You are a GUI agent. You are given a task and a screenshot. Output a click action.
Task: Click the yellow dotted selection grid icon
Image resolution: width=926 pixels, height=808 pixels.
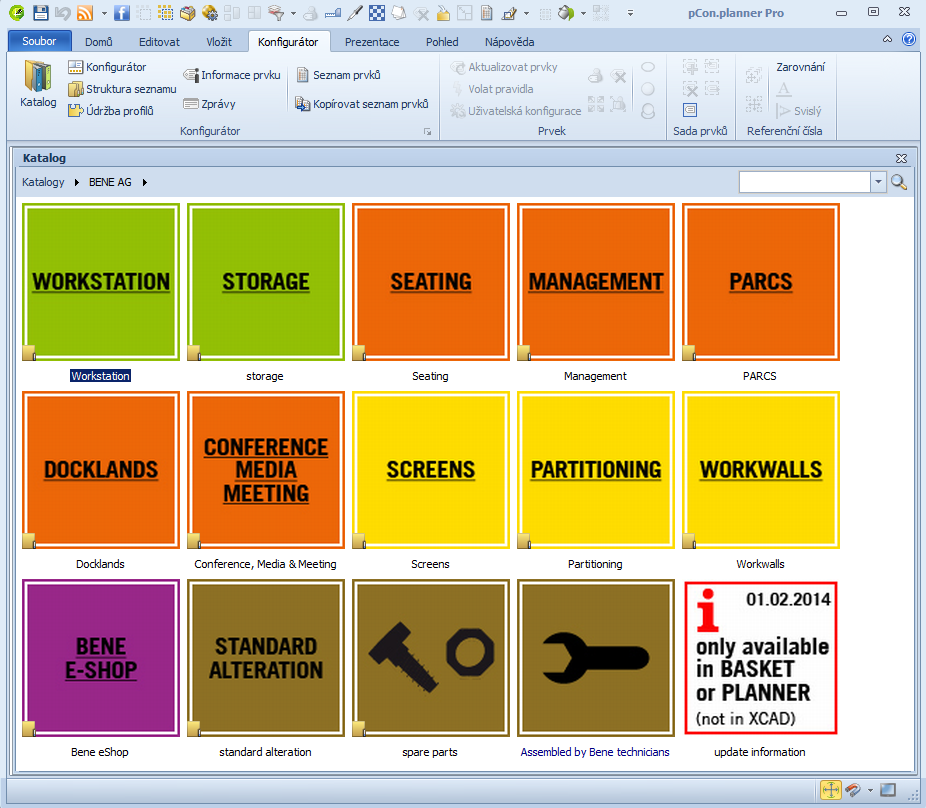coord(165,12)
